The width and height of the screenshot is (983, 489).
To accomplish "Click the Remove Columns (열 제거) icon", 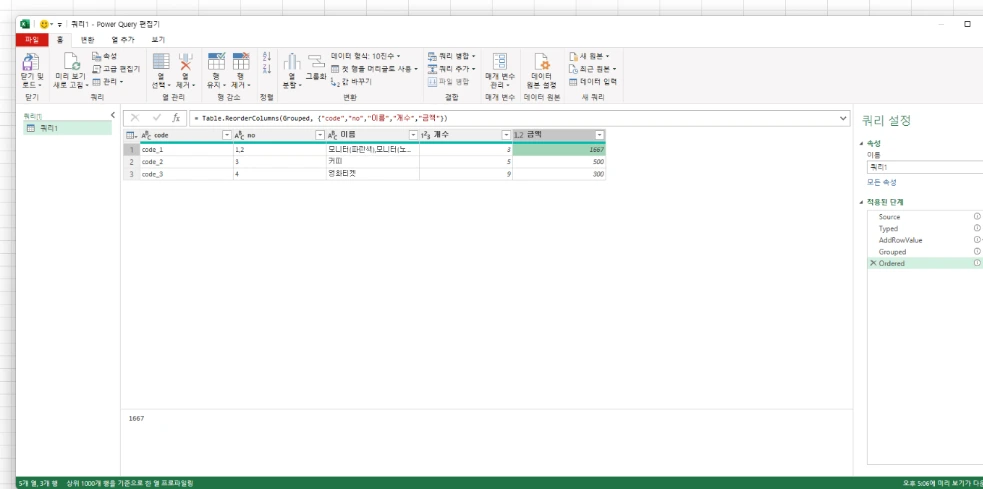I will 186,62.
